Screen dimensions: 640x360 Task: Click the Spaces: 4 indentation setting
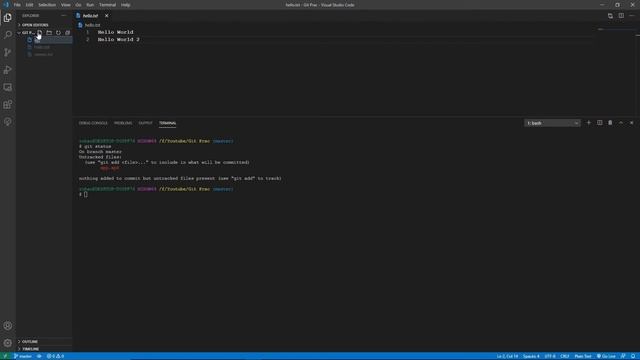tap(531, 356)
